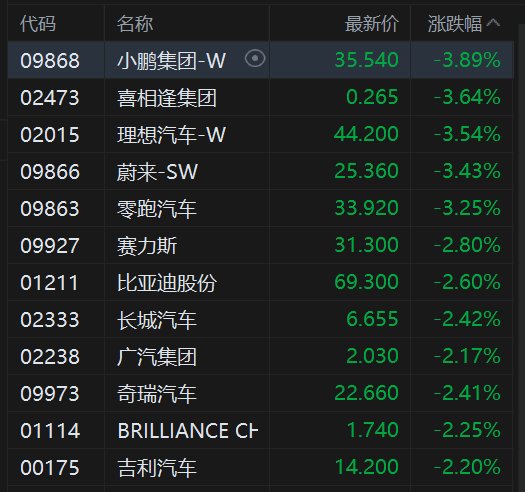Select stock code 09868
525x492 pixels.
50,61
